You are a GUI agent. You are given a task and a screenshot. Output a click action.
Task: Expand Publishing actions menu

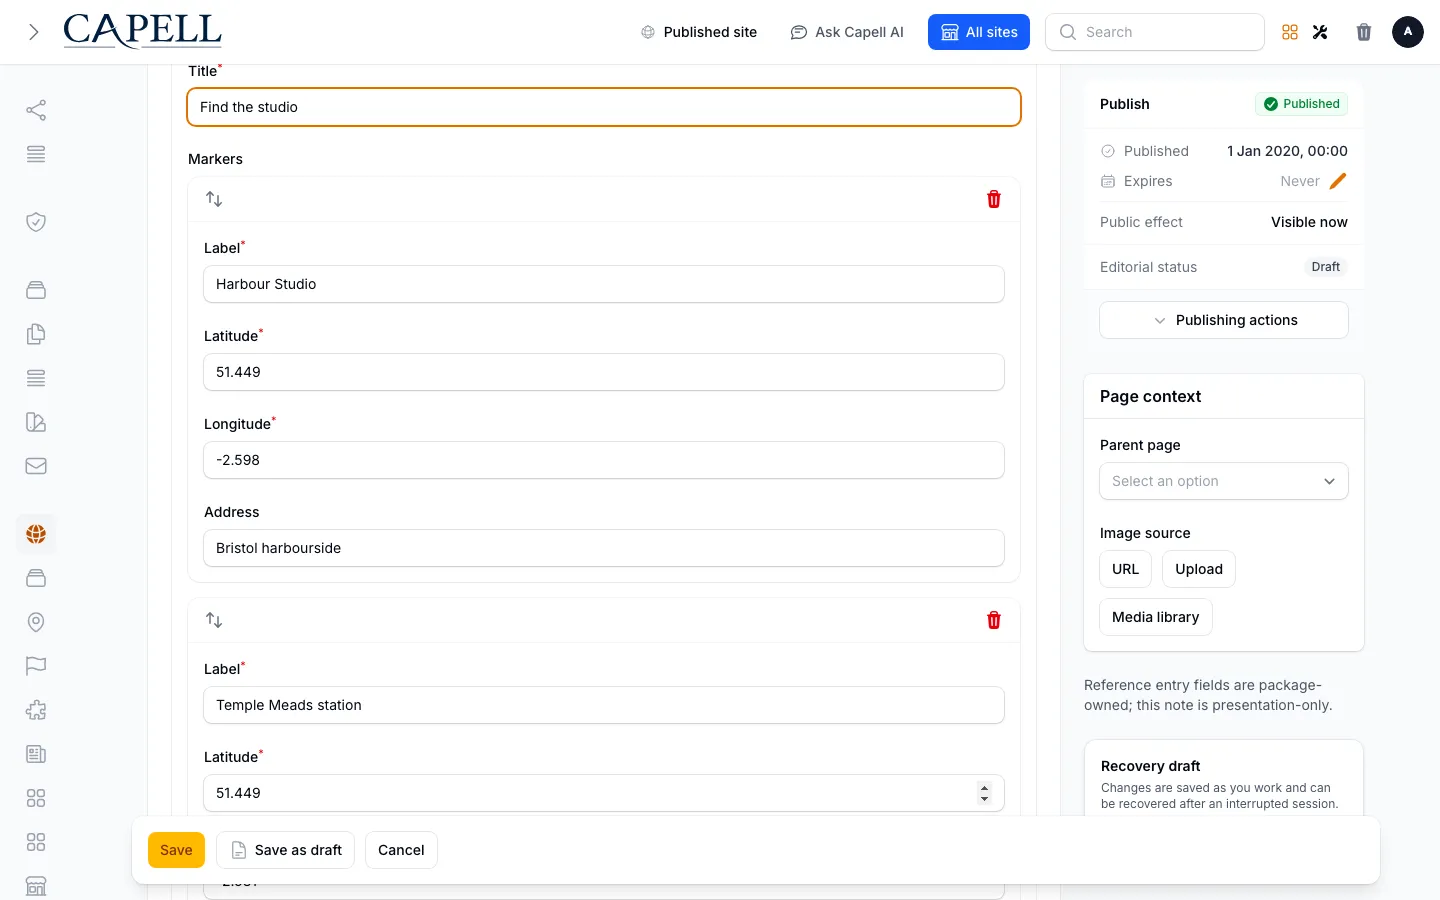[1224, 320]
